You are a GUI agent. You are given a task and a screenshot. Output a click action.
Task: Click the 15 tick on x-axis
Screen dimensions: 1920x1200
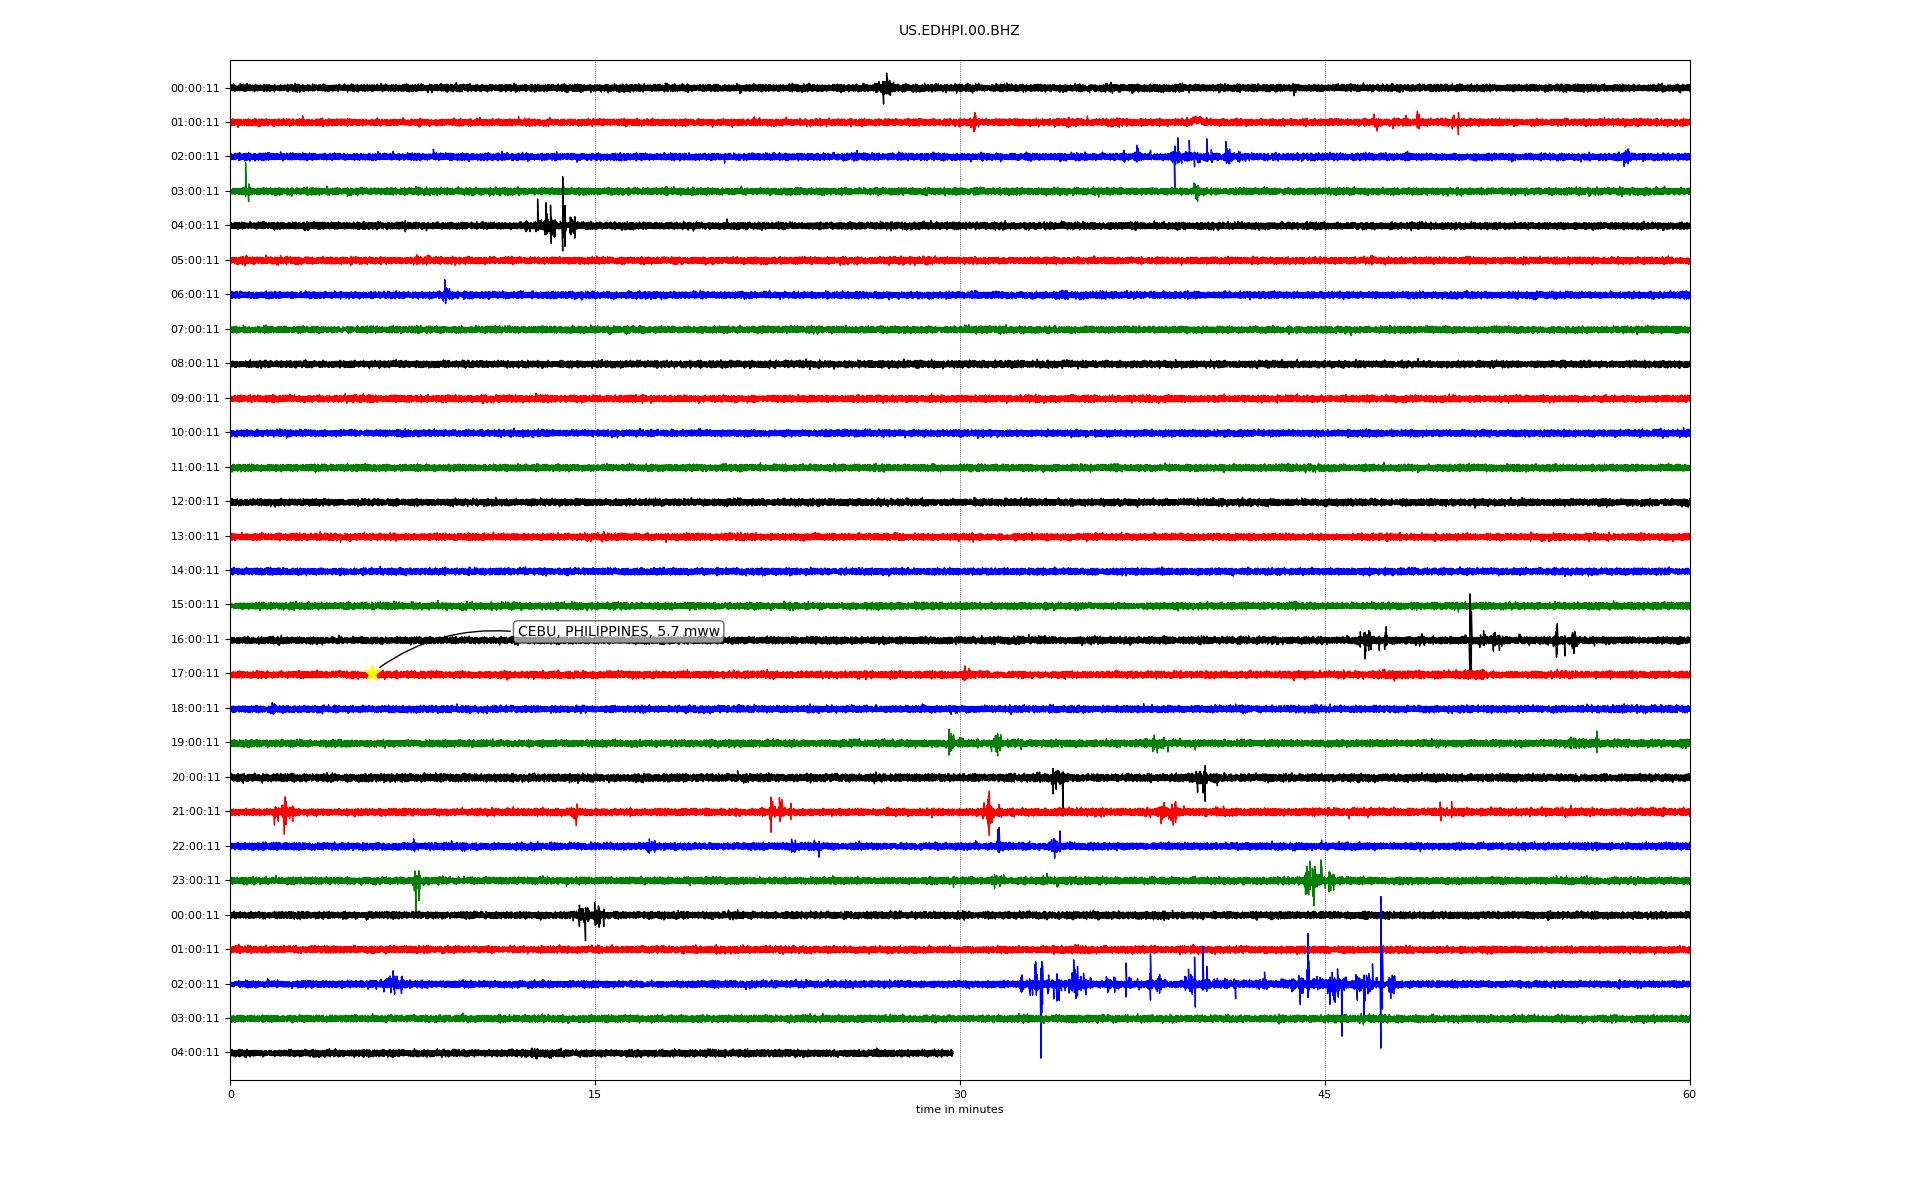point(595,1094)
